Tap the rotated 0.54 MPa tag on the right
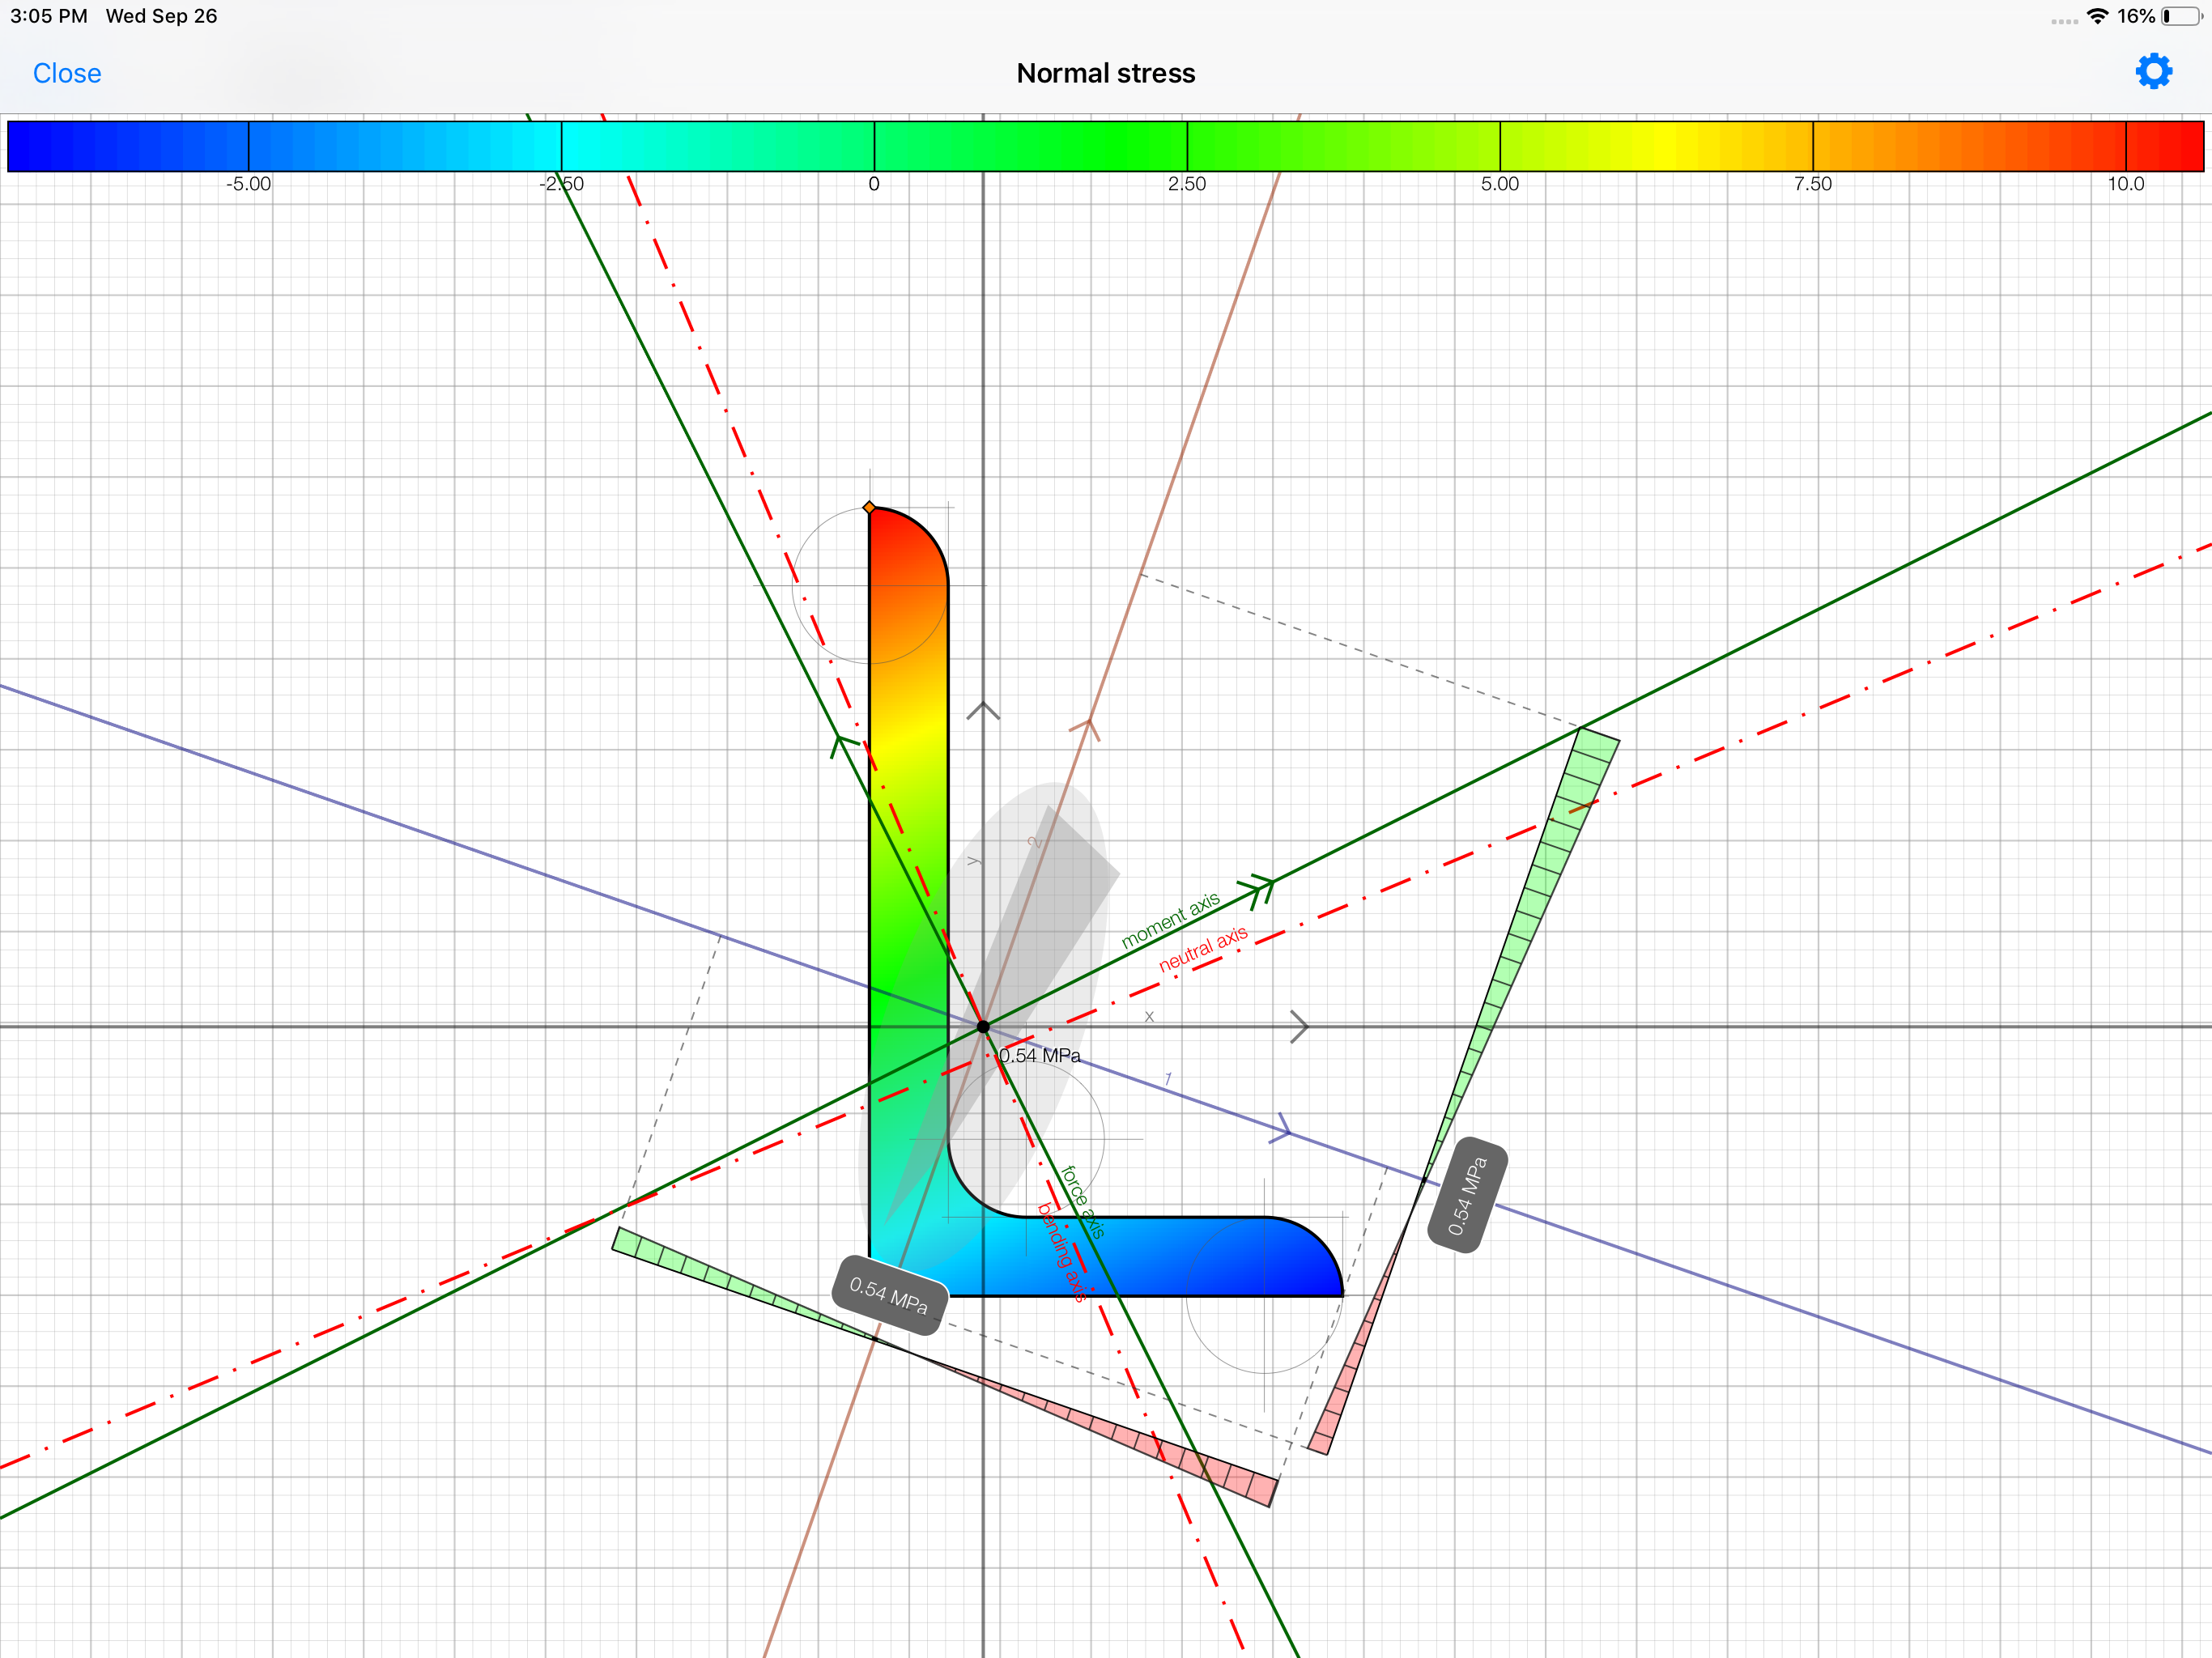The height and width of the screenshot is (1658, 2212). tap(1467, 1195)
